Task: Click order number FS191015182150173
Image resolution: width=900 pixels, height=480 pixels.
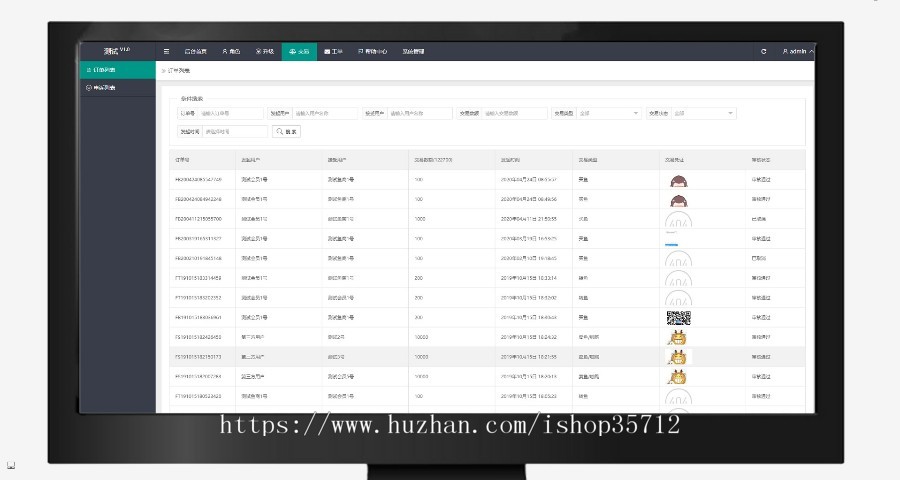Action: click(x=198, y=357)
